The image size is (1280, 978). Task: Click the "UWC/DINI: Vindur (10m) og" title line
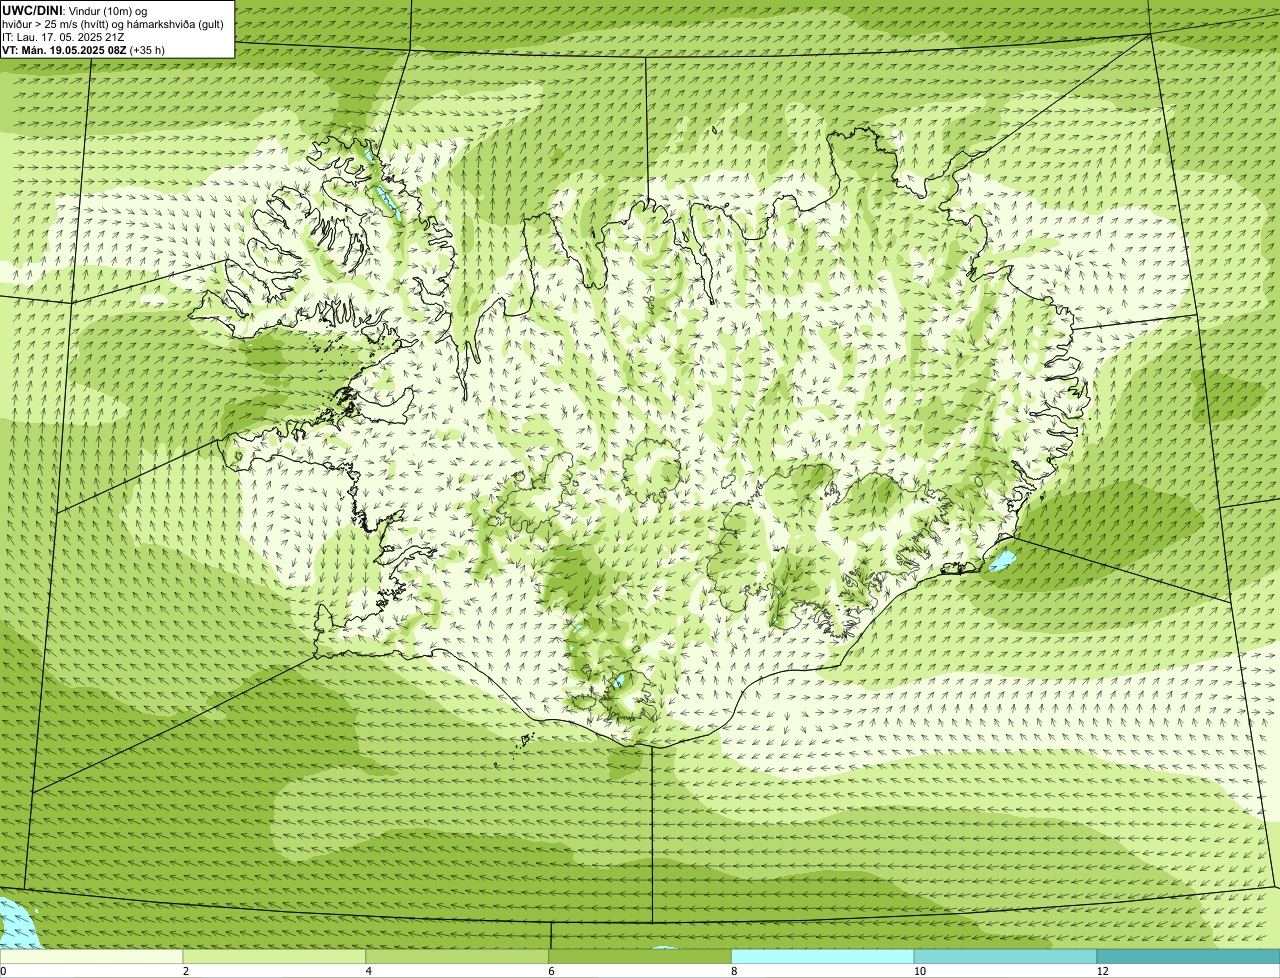click(75, 11)
